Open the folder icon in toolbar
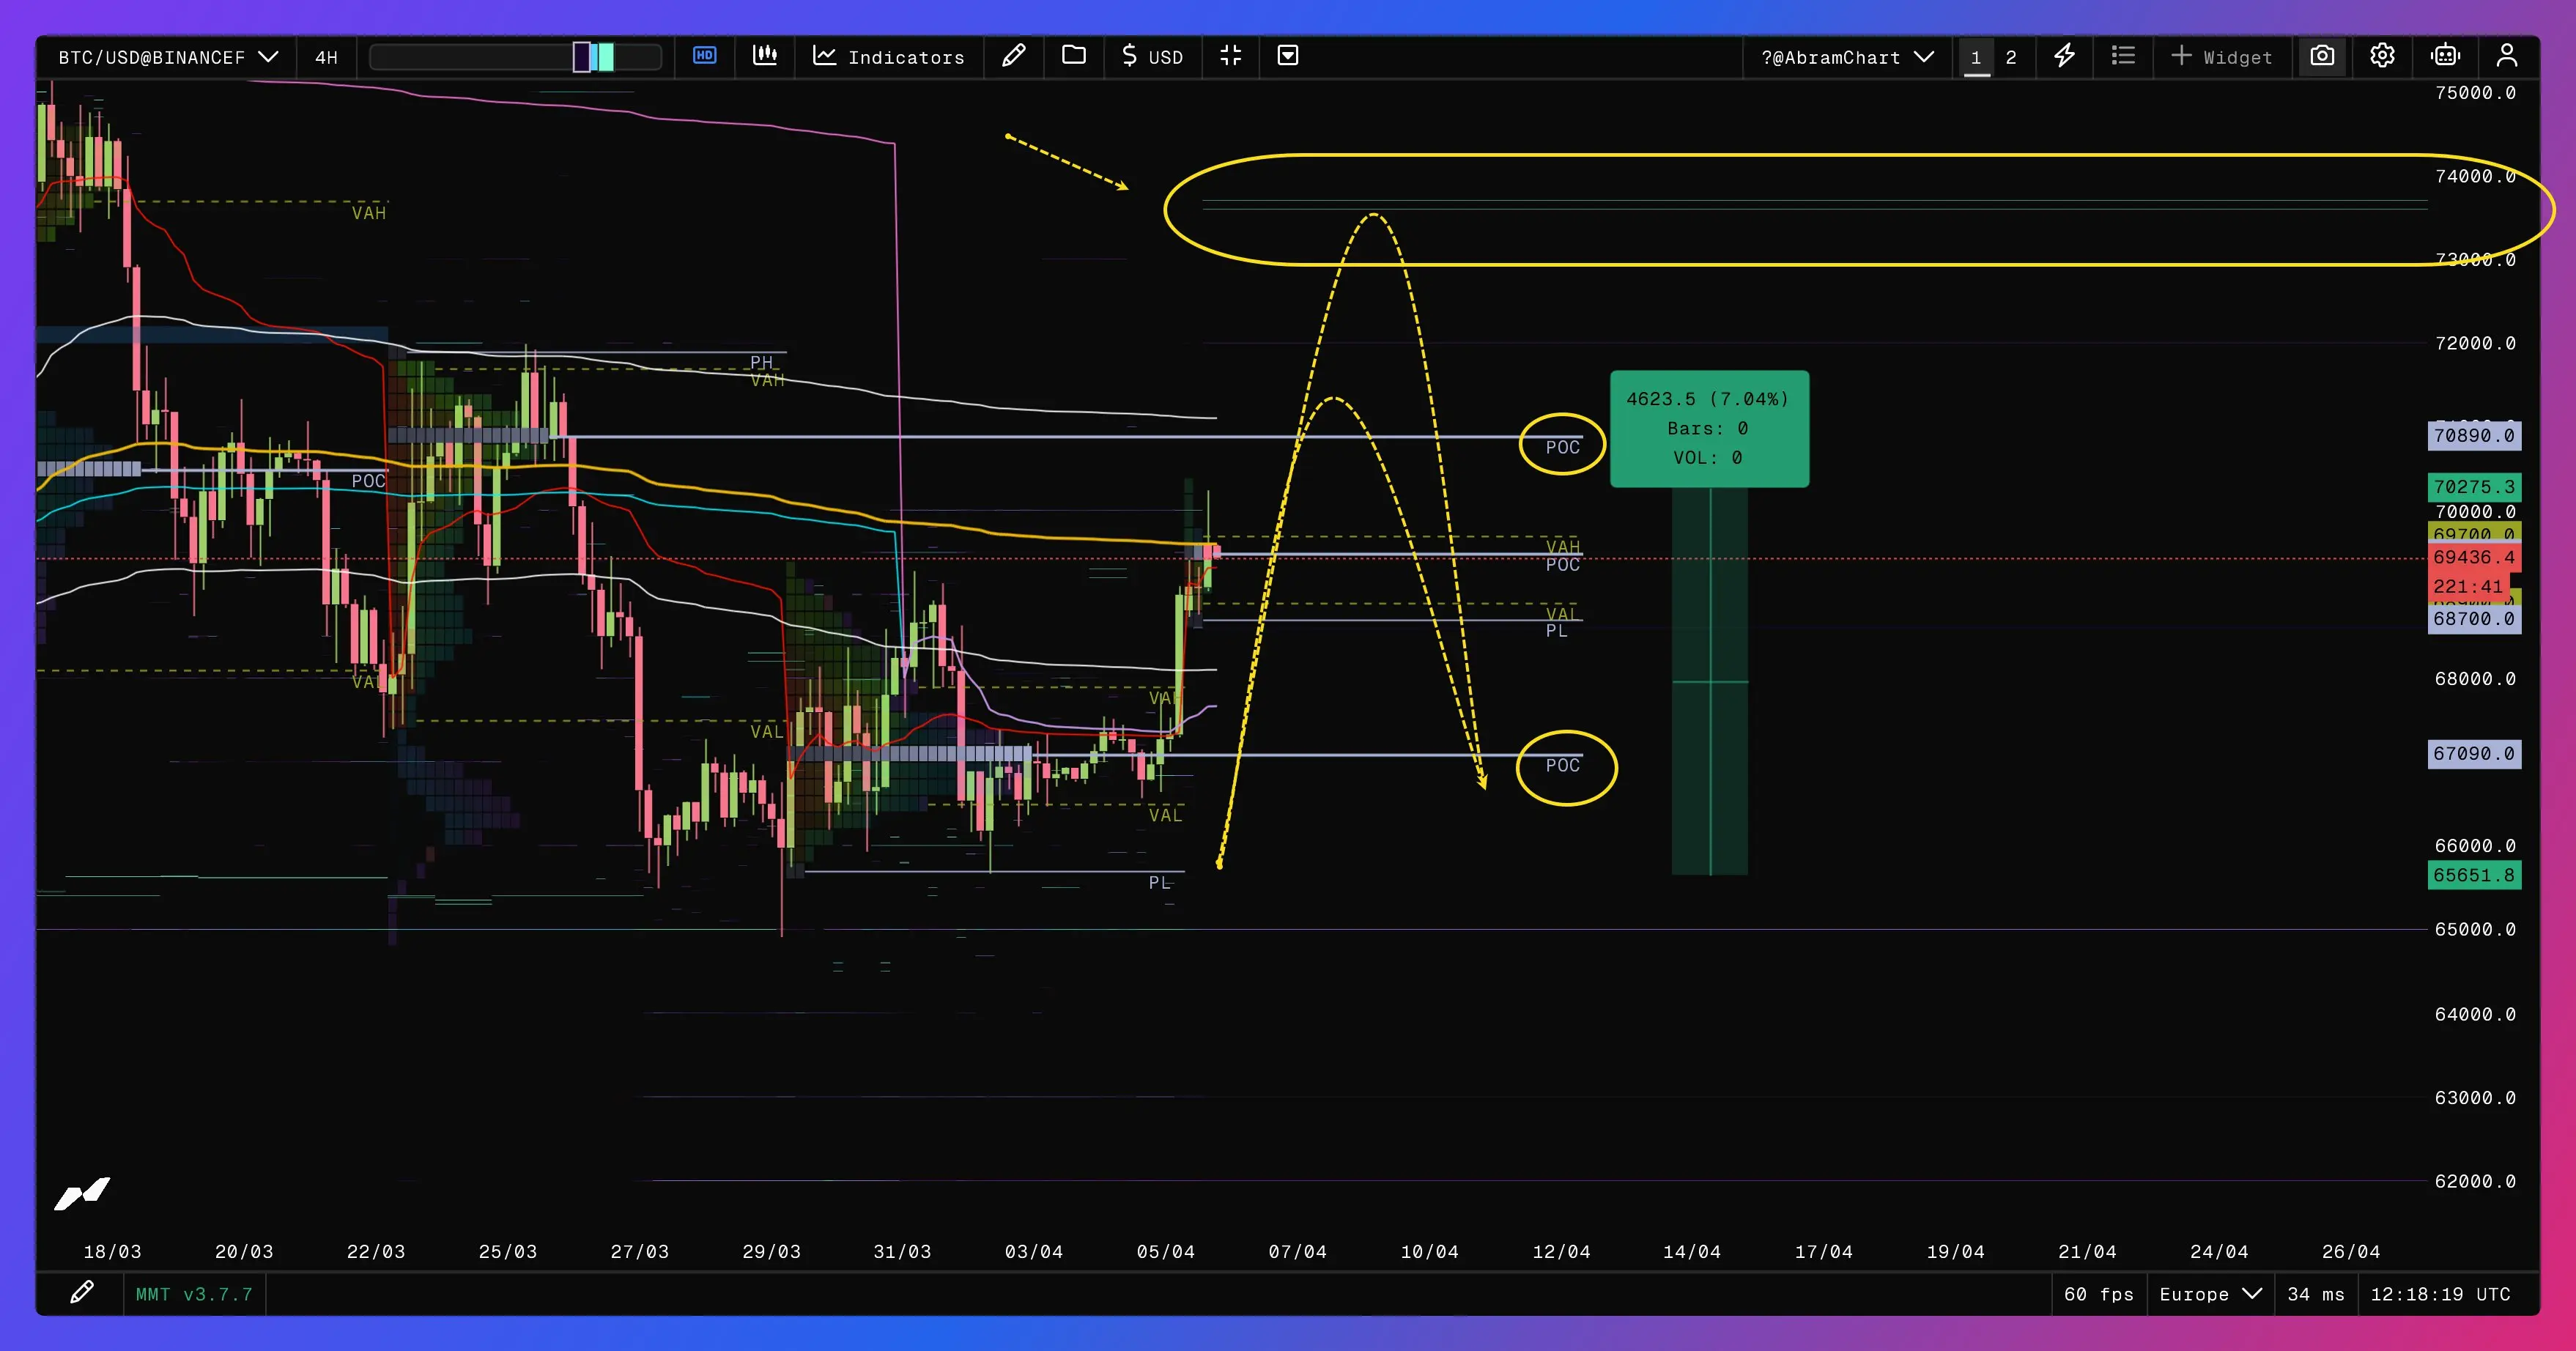This screenshot has width=2576, height=1351. pyautogui.click(x=1073, y=56)
